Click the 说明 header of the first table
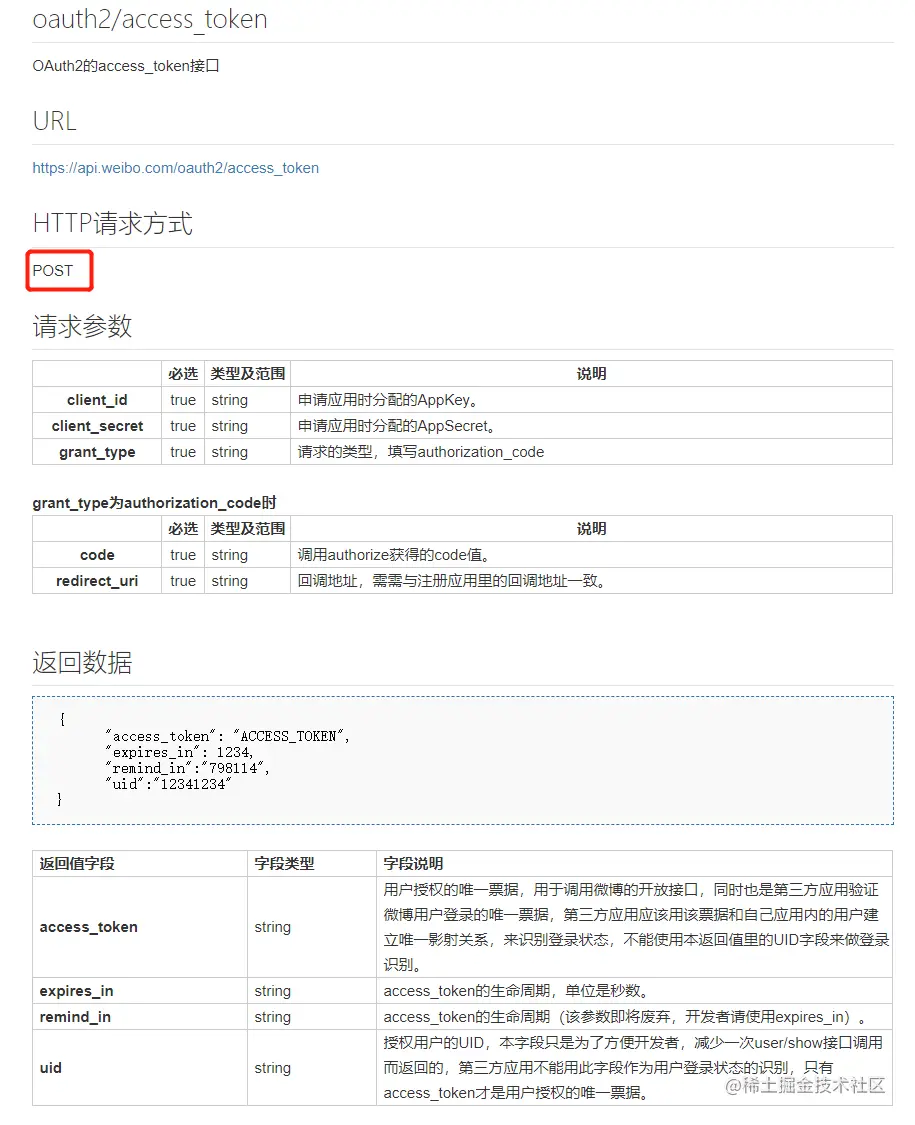This screenshot has width=915, height=1125. [591, 373]
